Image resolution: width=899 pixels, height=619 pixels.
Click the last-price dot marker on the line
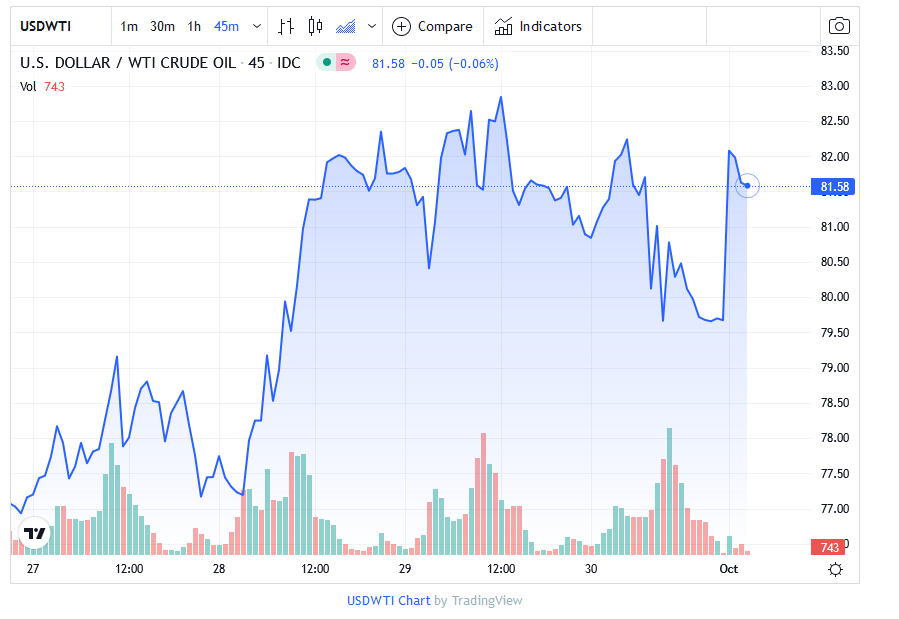(x=747, y=186)
